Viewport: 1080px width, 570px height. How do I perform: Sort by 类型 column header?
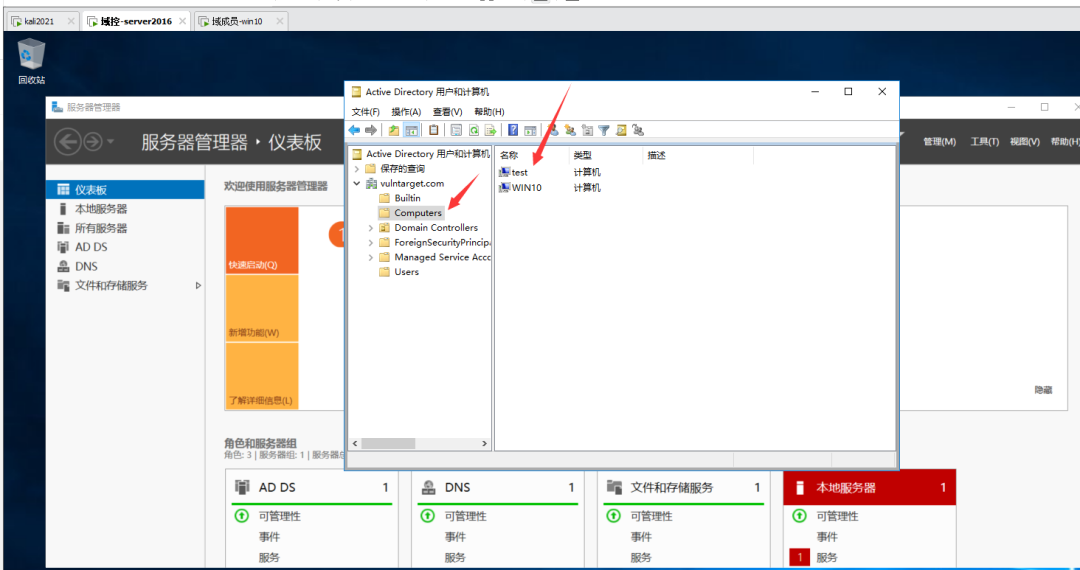point(605,156)
